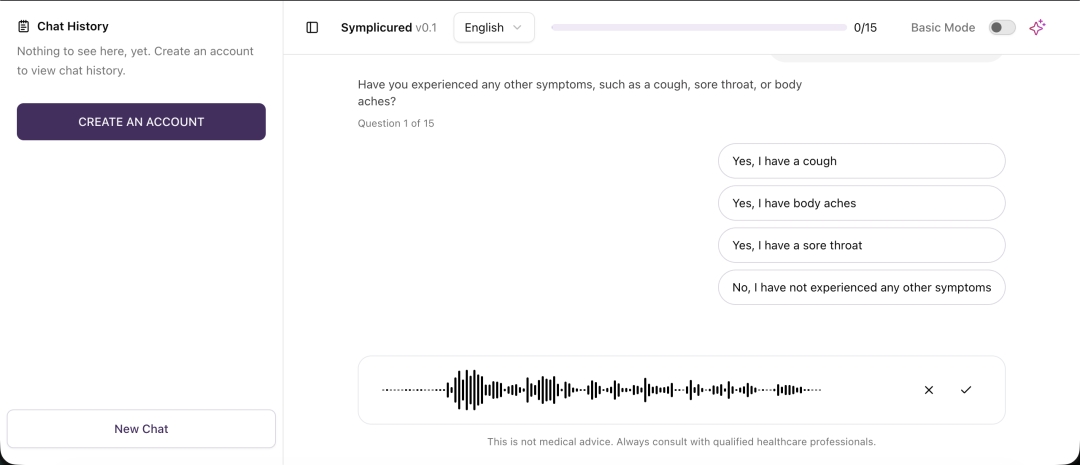Click the sparkle AI icon

1037,28
